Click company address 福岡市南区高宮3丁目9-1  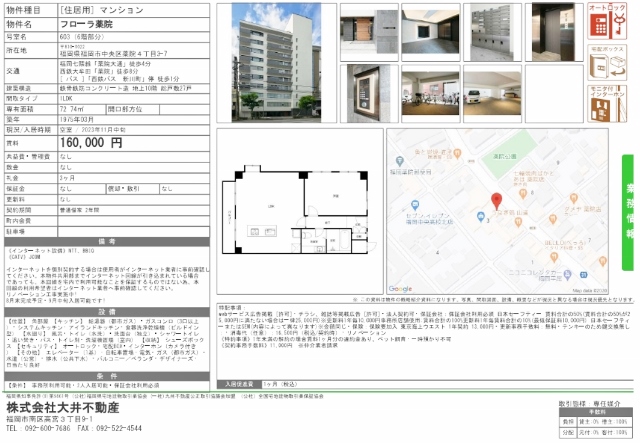49,419
